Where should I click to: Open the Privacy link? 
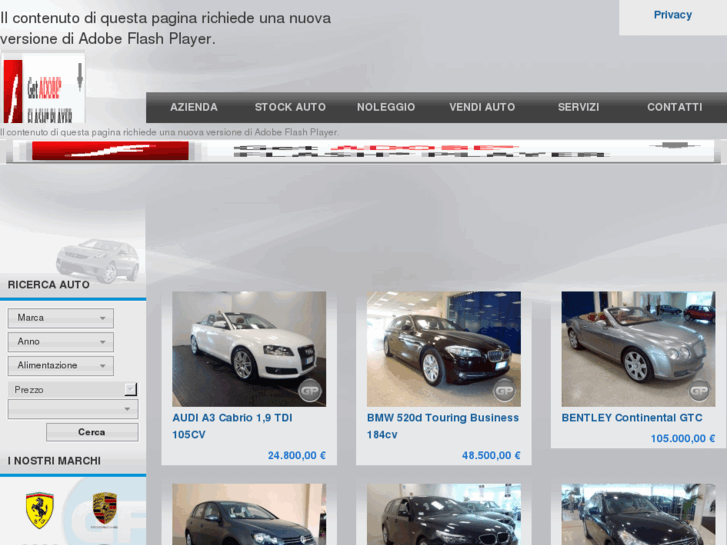tap(673, 15)
